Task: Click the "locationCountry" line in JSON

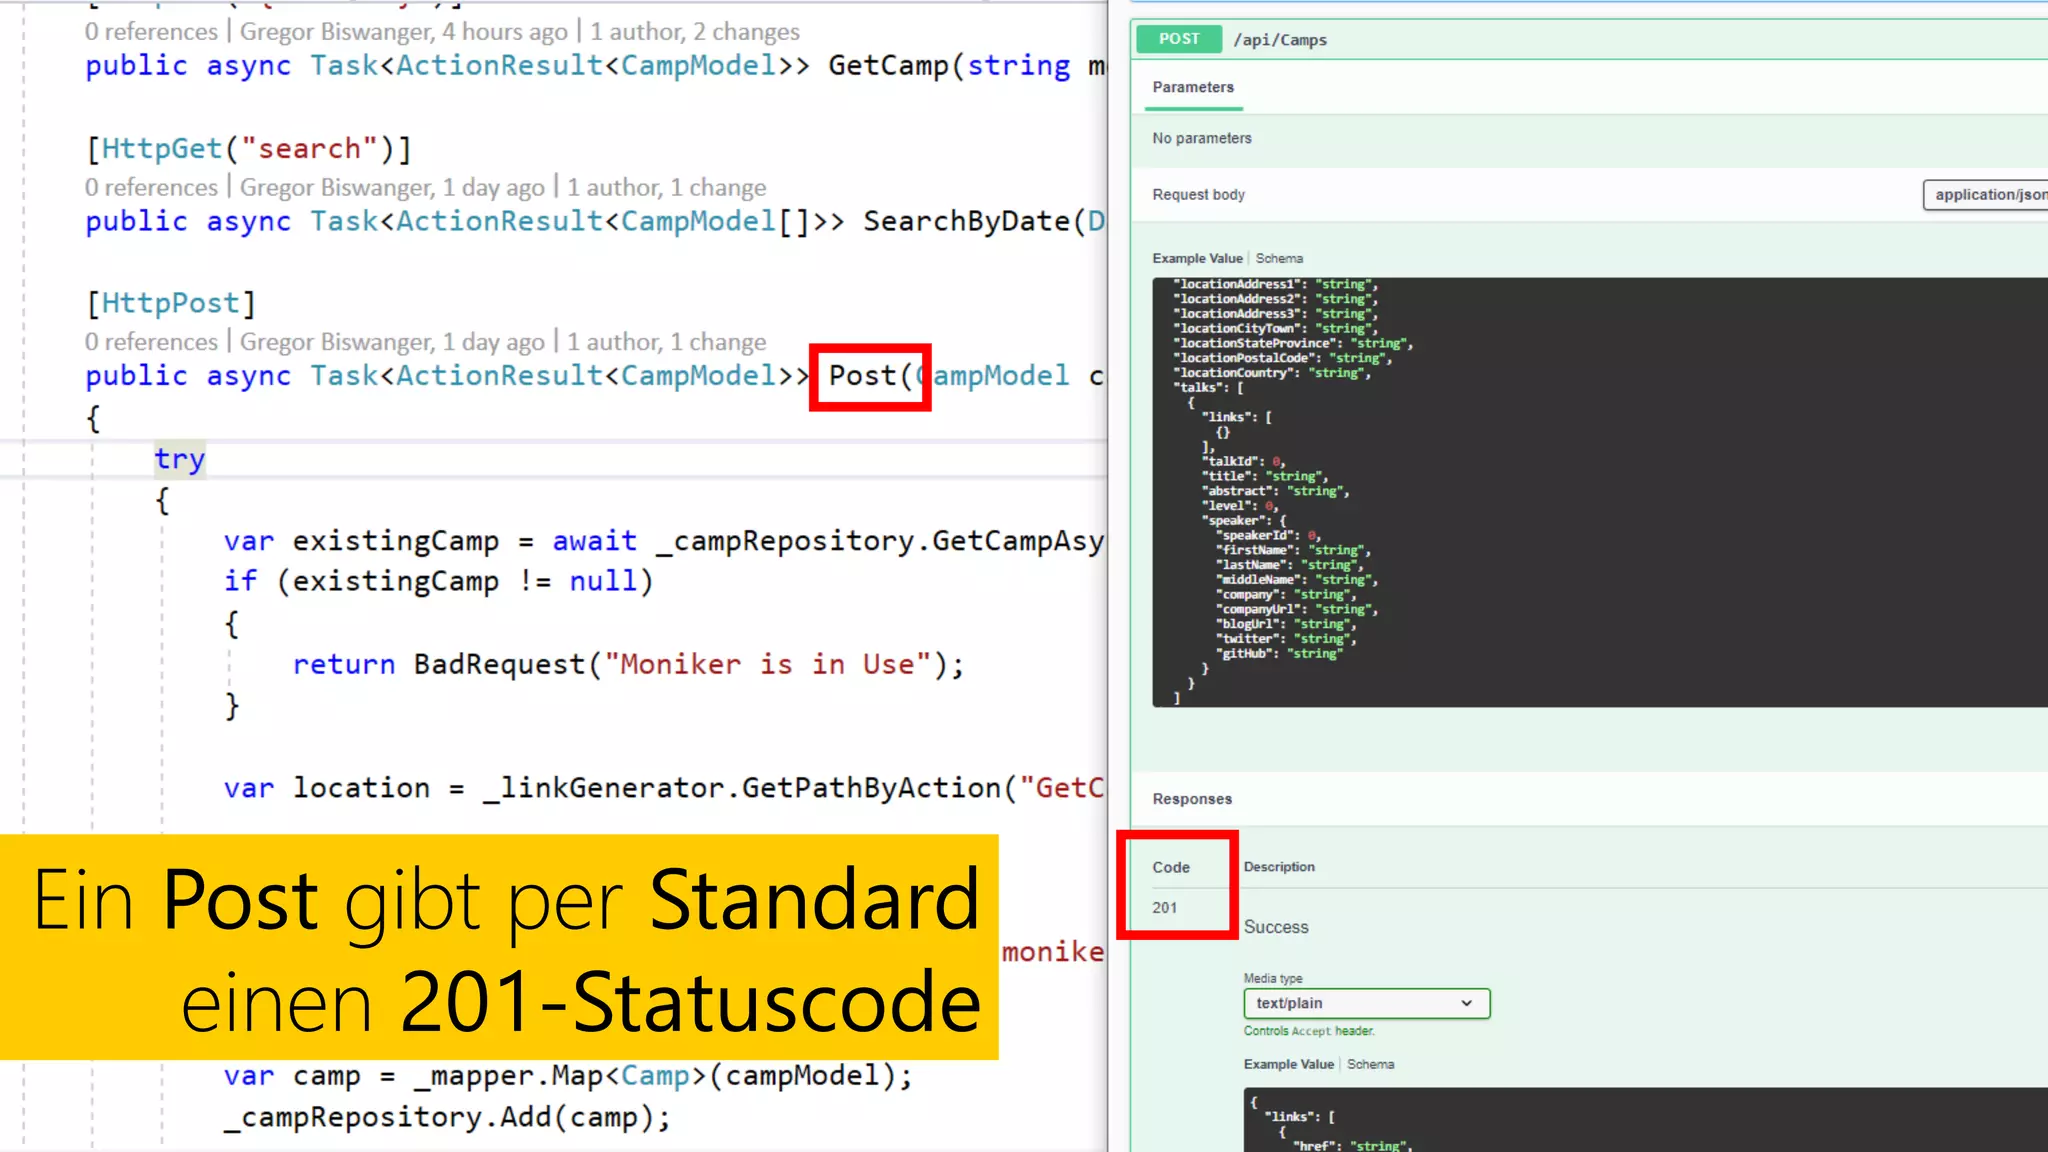Action: (1272, 373)
